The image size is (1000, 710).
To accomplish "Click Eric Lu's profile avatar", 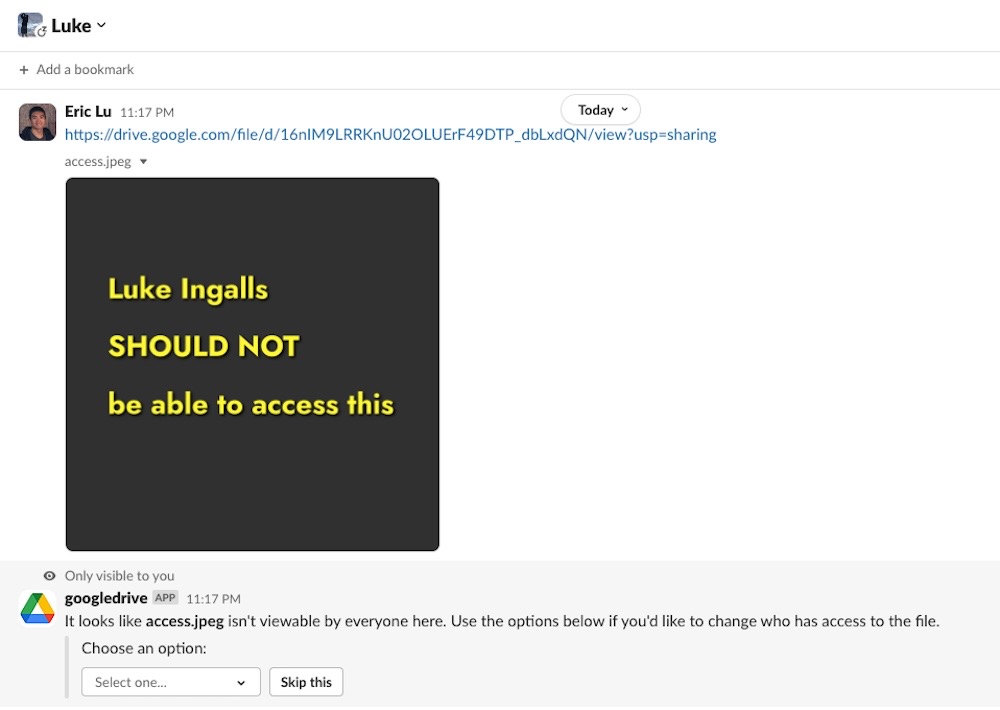I will 37,121.
